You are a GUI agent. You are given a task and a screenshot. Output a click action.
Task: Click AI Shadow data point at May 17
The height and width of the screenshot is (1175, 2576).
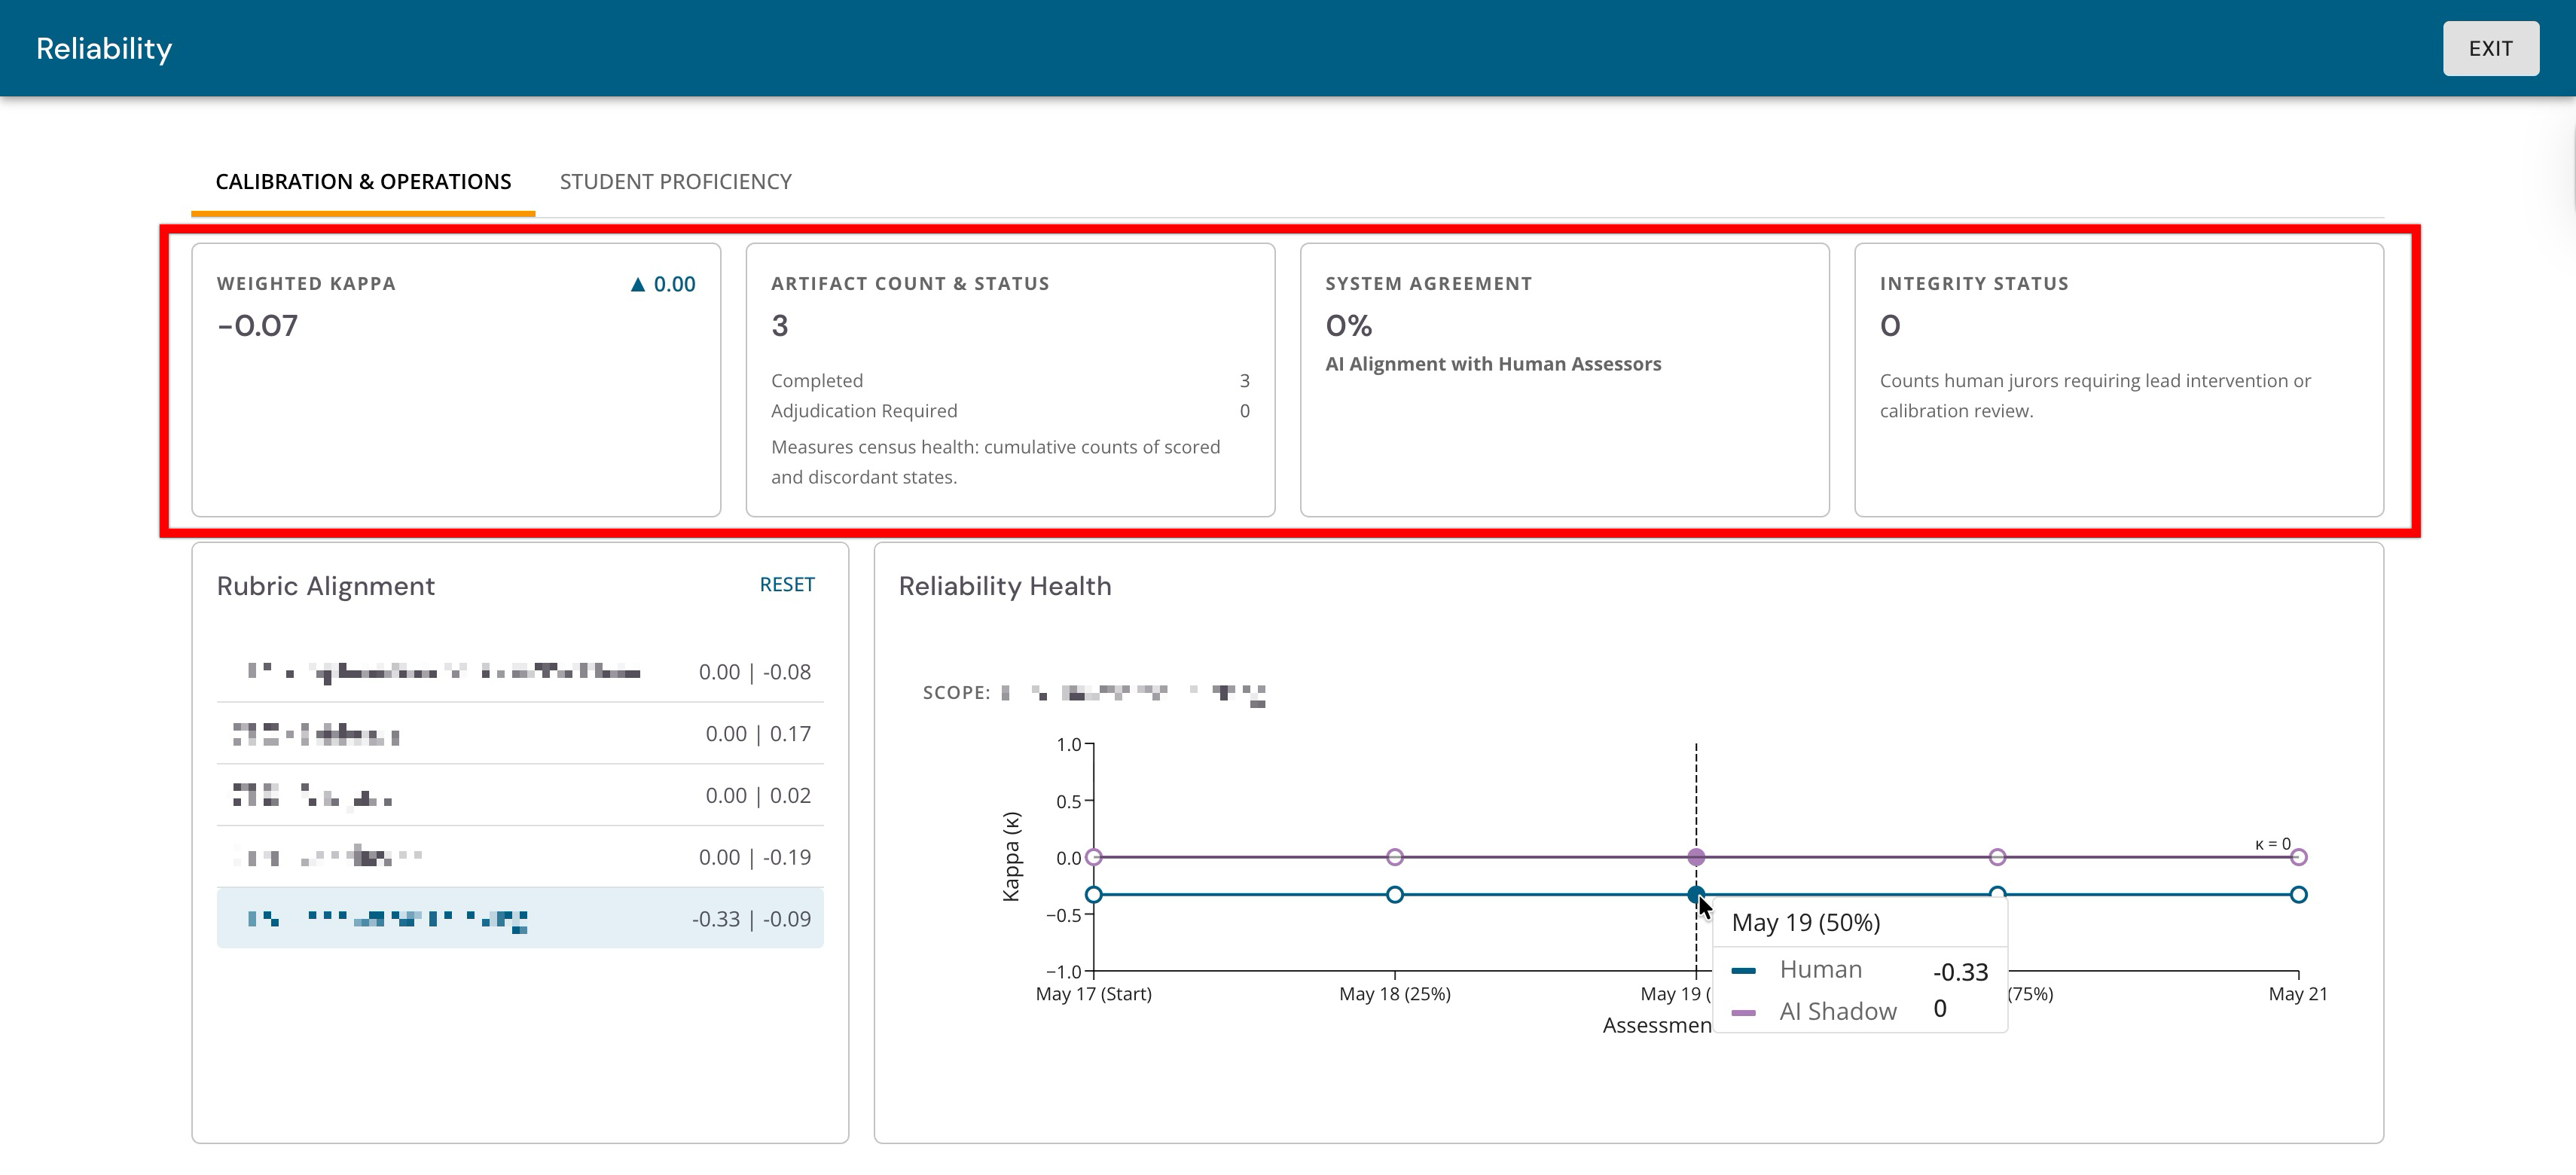(x=1094, y=857)
